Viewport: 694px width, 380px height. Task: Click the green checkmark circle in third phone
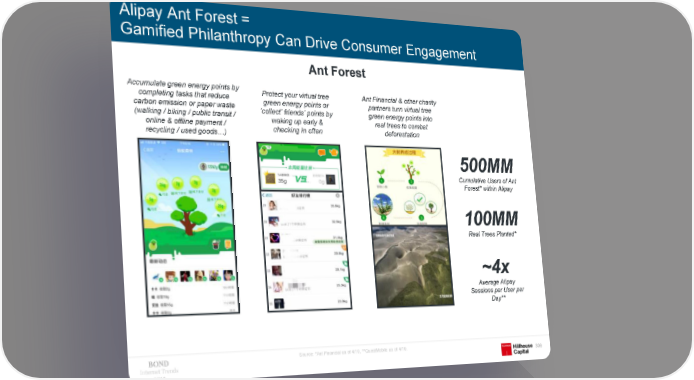point(419,199)
